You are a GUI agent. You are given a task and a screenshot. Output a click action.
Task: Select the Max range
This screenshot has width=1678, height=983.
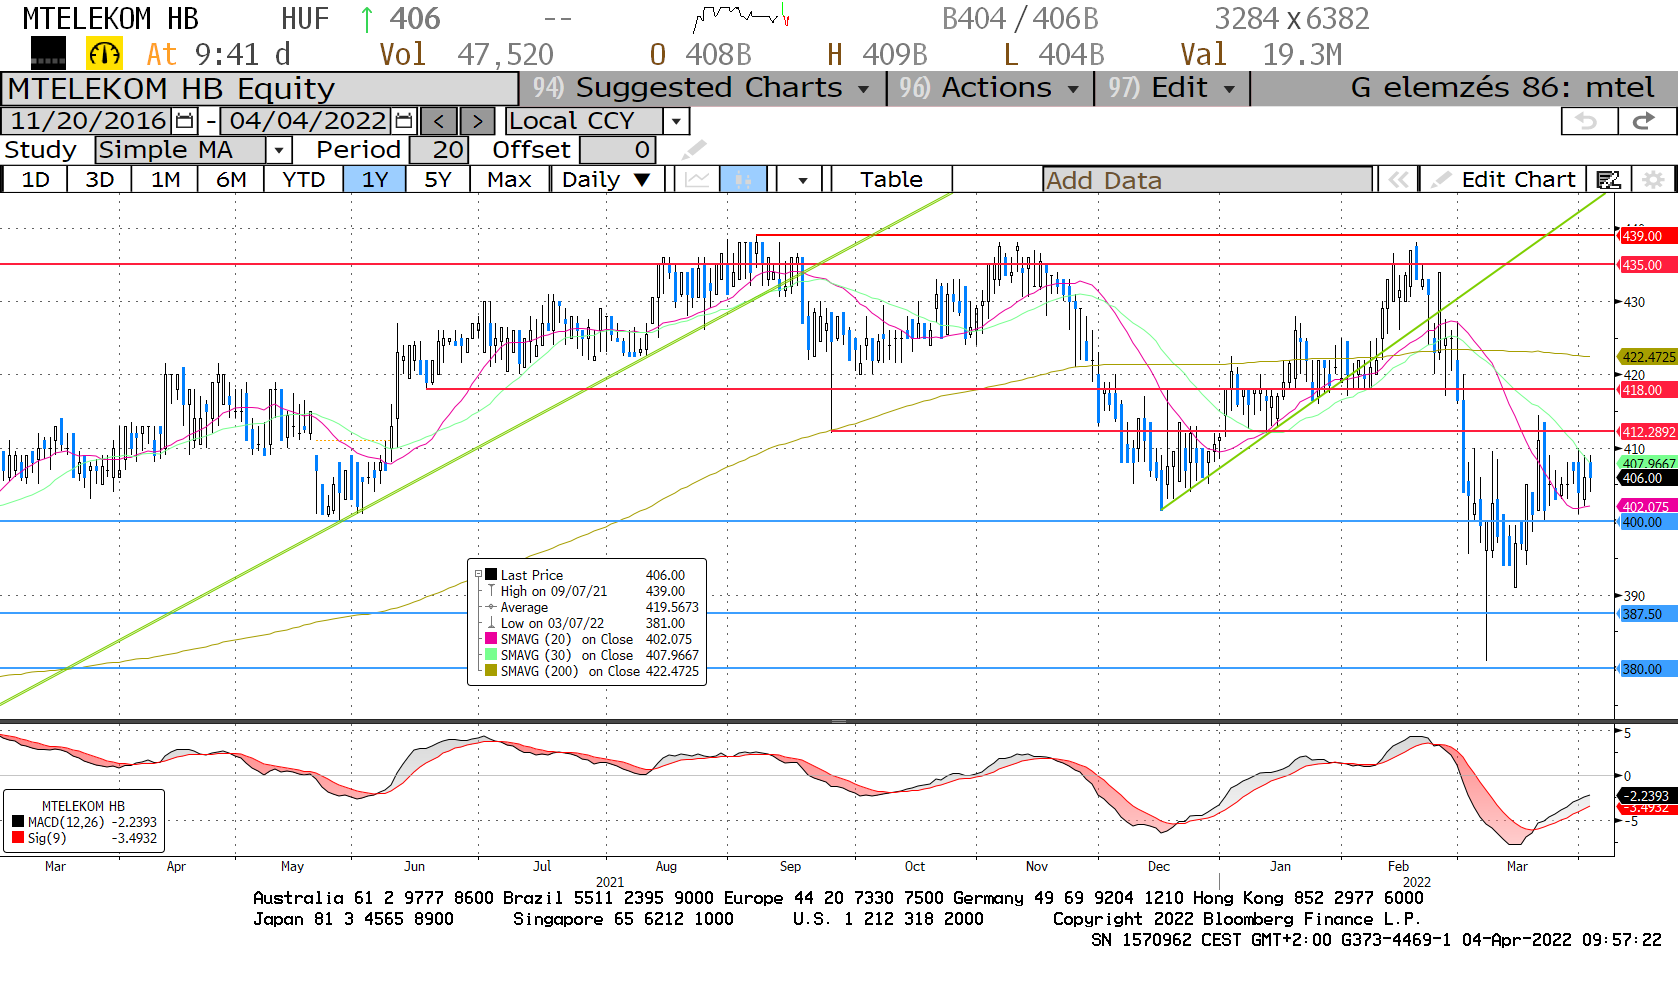coord(509,180)
